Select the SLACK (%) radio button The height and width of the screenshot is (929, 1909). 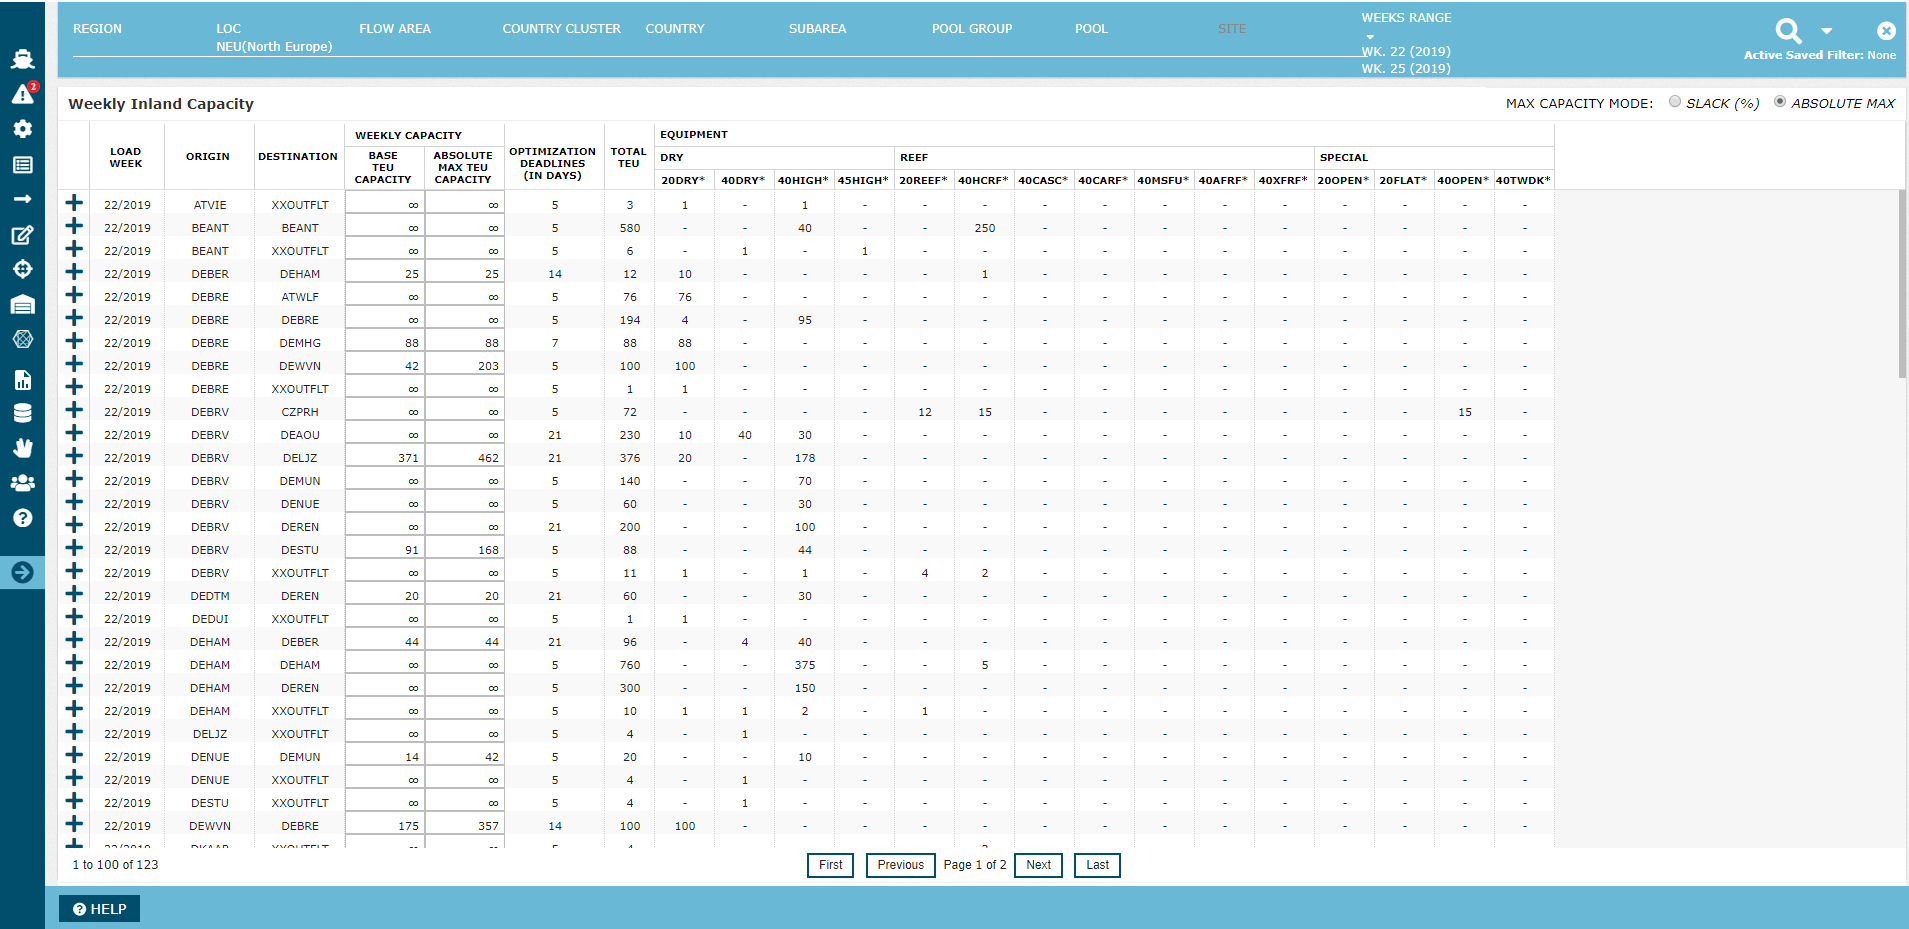pos(1675,102)
